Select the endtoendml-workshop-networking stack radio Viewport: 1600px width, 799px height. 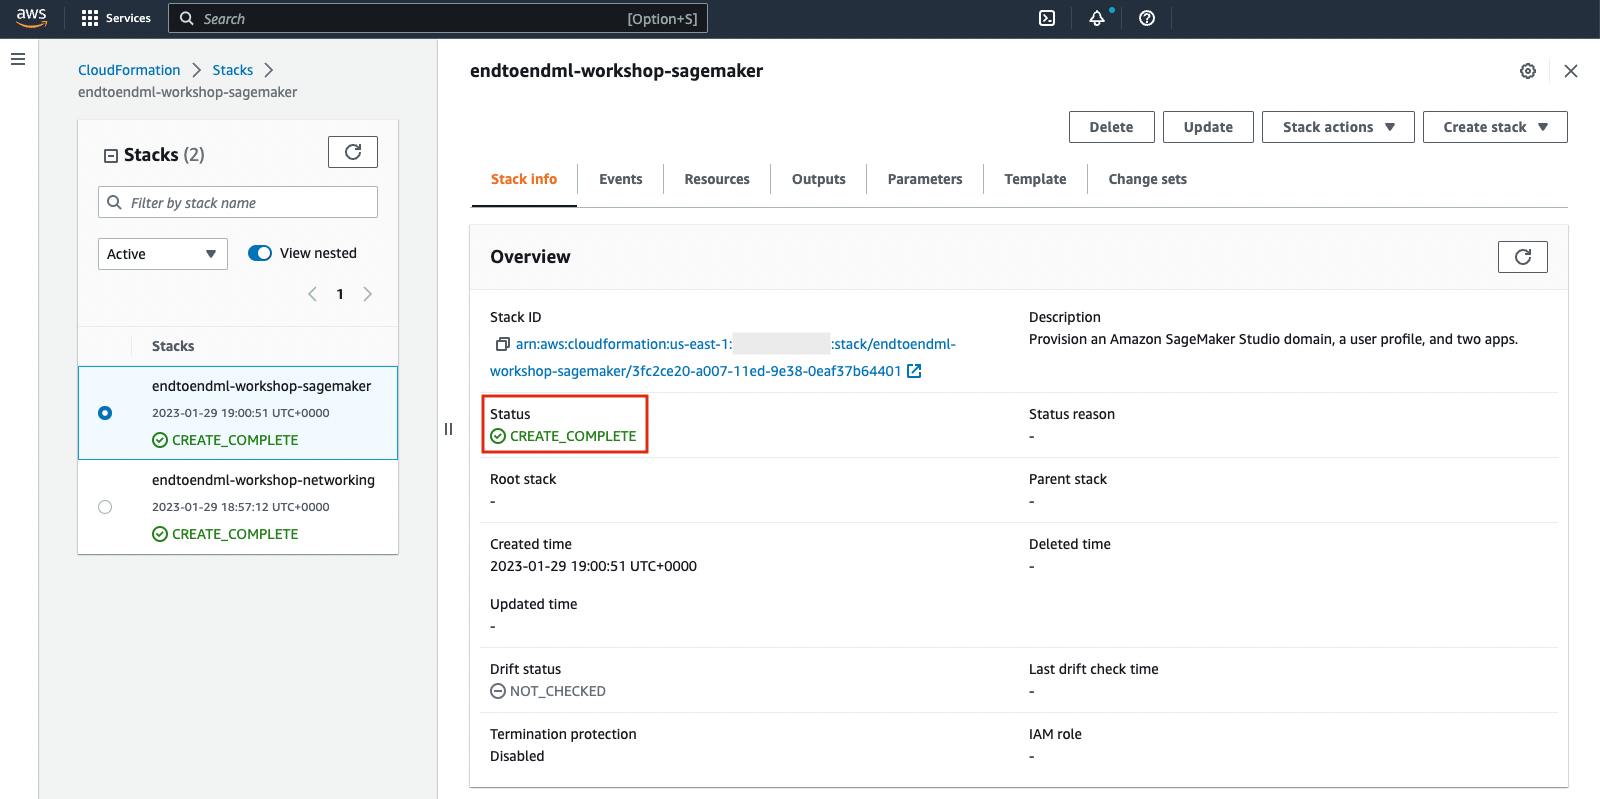[105, 507]
